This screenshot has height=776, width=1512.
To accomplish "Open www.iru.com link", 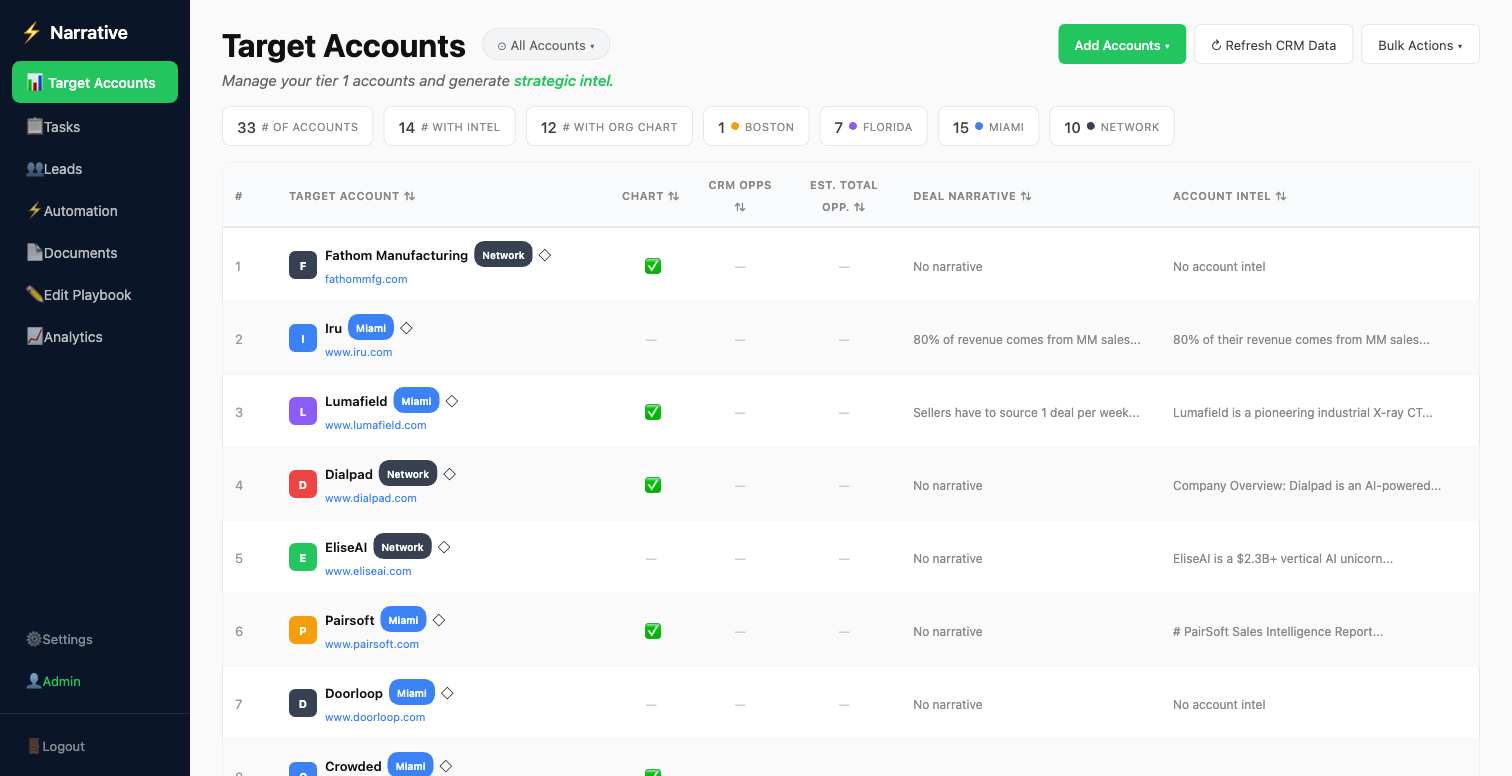I will pyautogui.click(x=358, y=352).
